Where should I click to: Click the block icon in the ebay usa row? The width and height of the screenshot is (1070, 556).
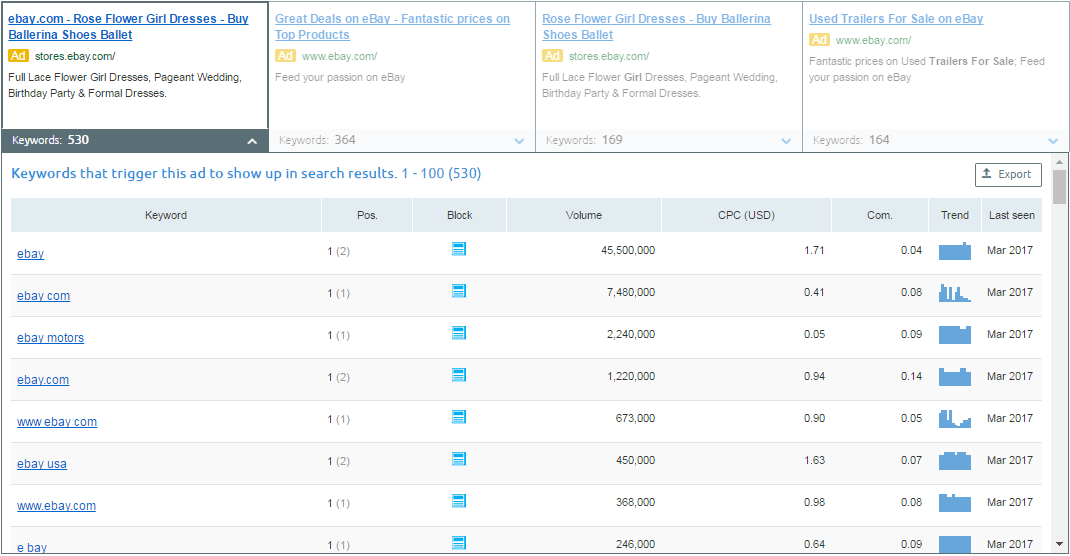tap(459, 459)
